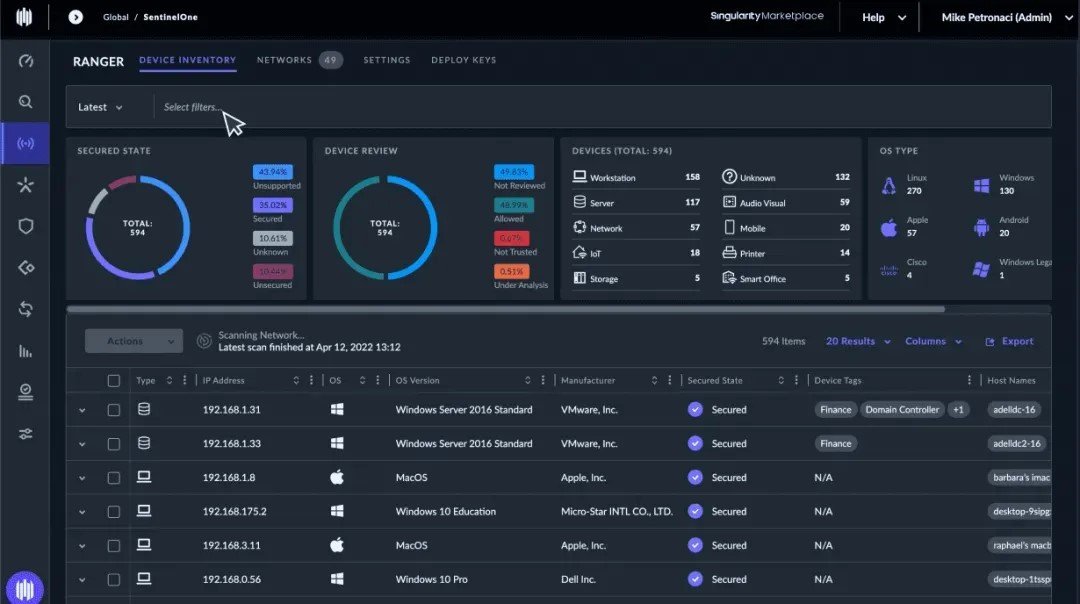Screen dimensions: 1080x604
Task: Open the bar chart reports icon in sidebar
Action: [x=25, y=351]
